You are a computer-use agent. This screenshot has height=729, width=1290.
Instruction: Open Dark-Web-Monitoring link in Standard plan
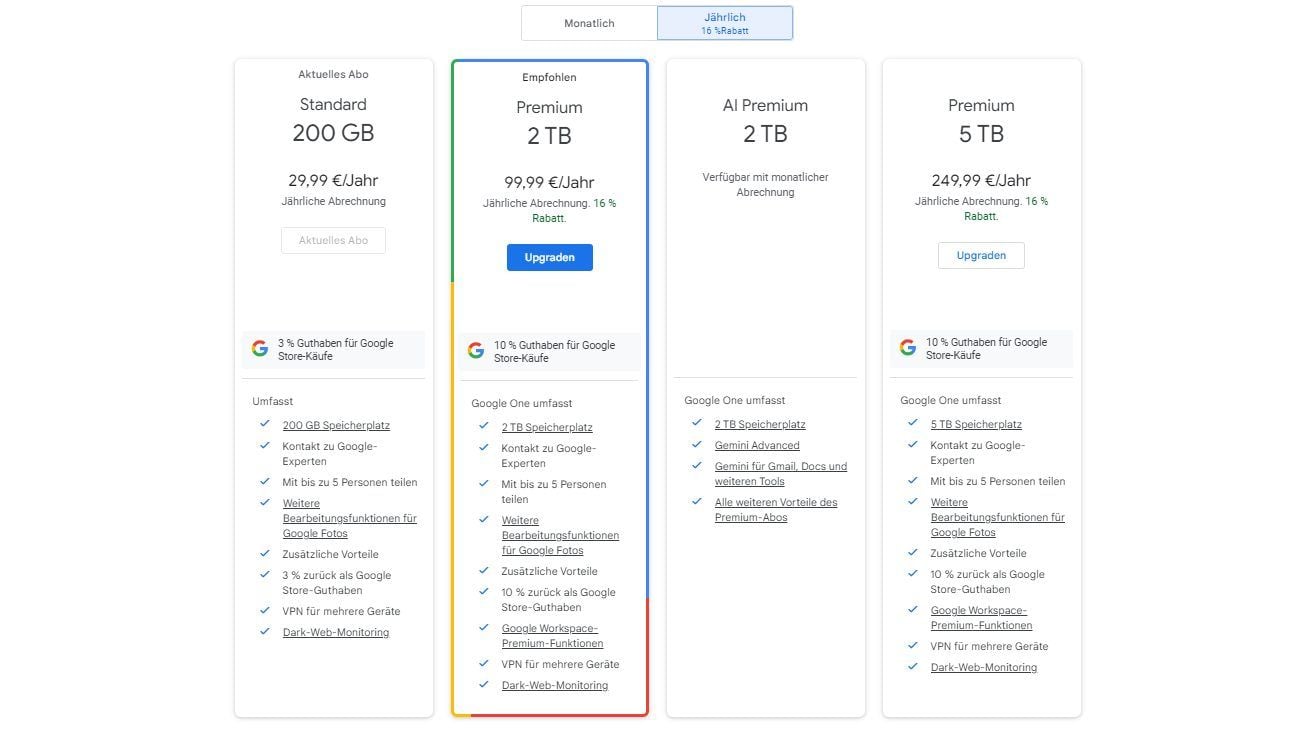[x=336, y=632]
